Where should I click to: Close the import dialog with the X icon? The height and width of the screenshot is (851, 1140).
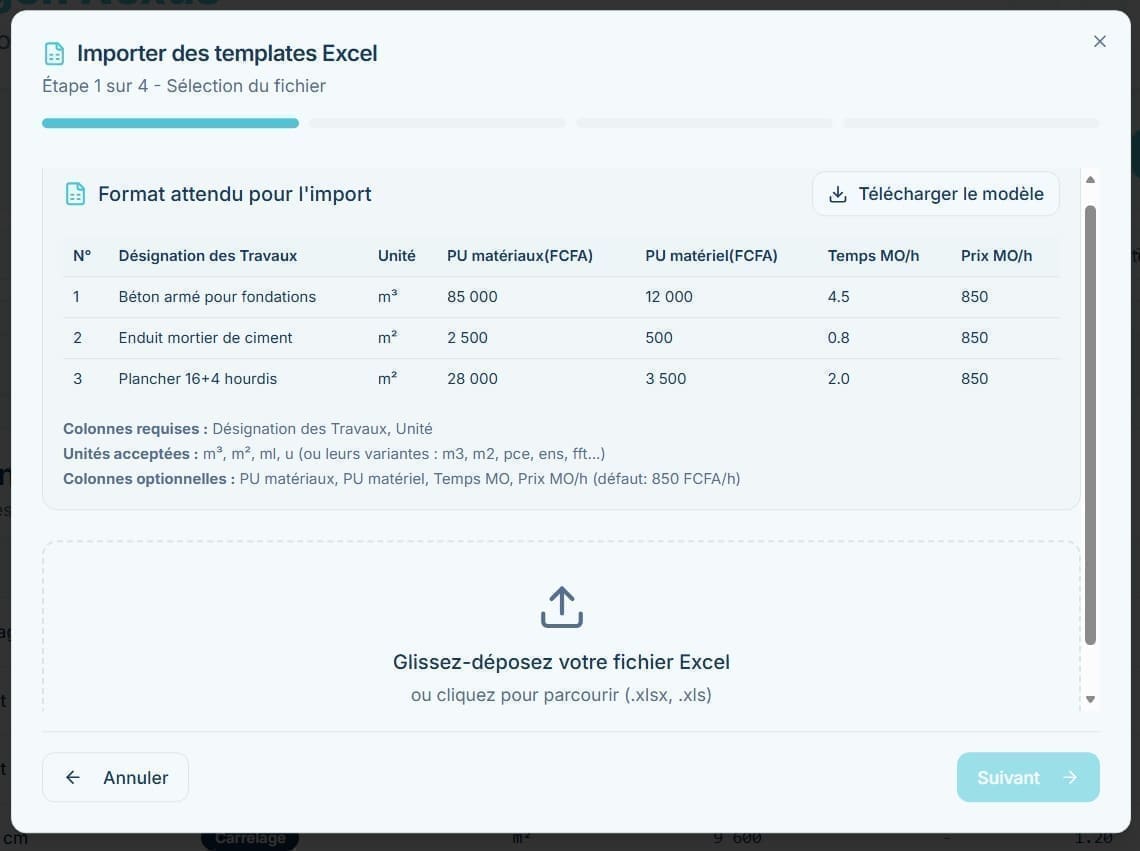pyautogui.click(x=1099, y=41)
